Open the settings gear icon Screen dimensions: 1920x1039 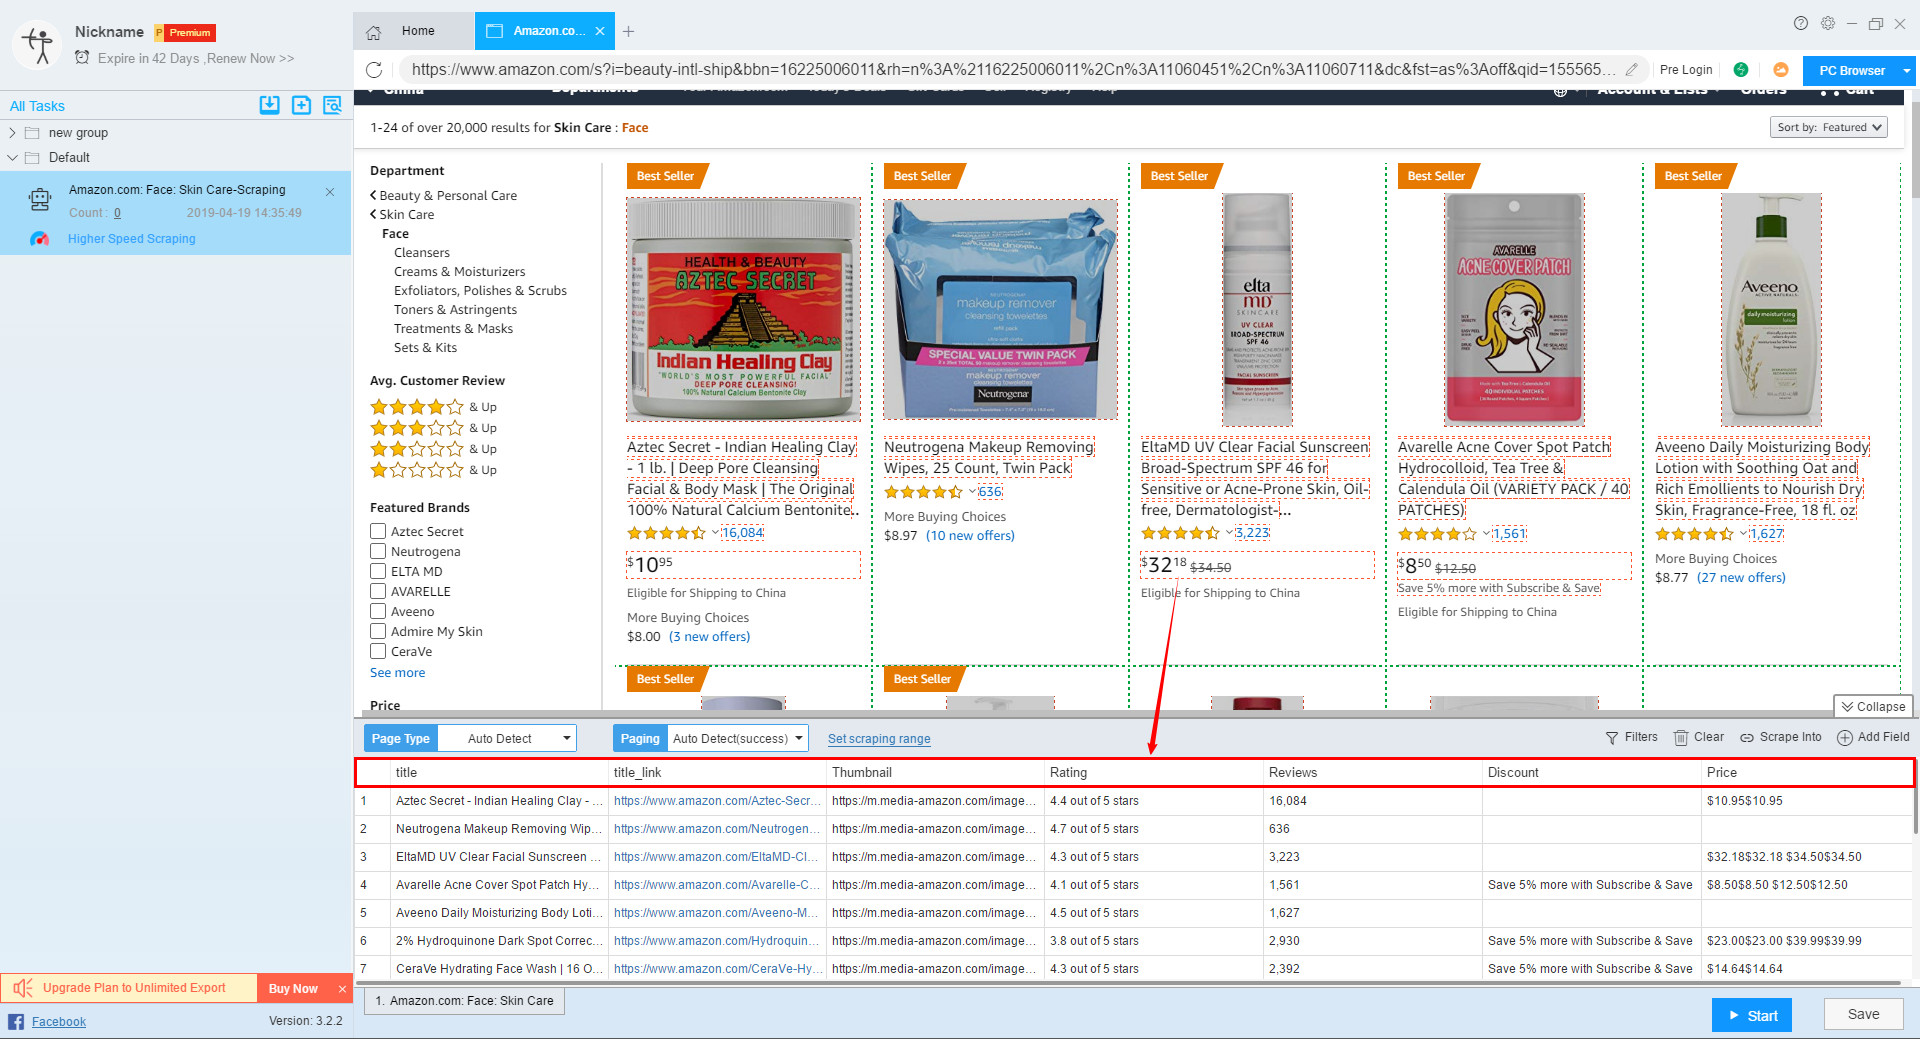pyautogui.click(x=1827, y=23)
